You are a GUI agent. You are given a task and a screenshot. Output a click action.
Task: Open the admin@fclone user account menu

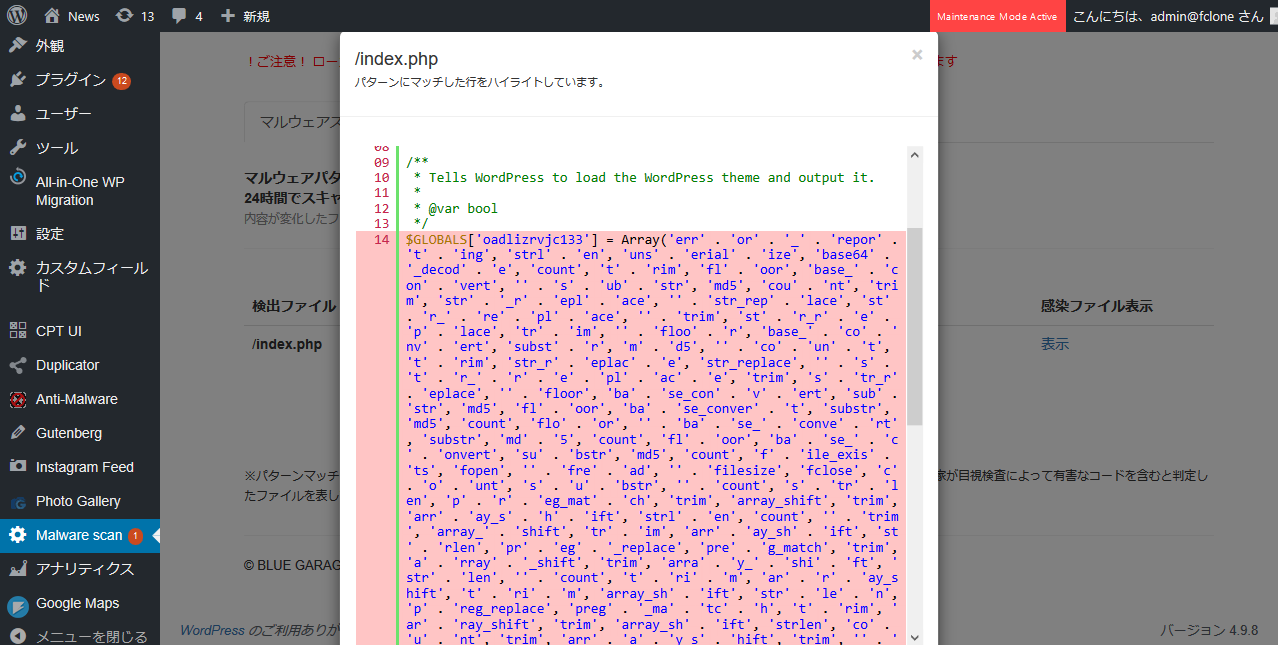1167,16
